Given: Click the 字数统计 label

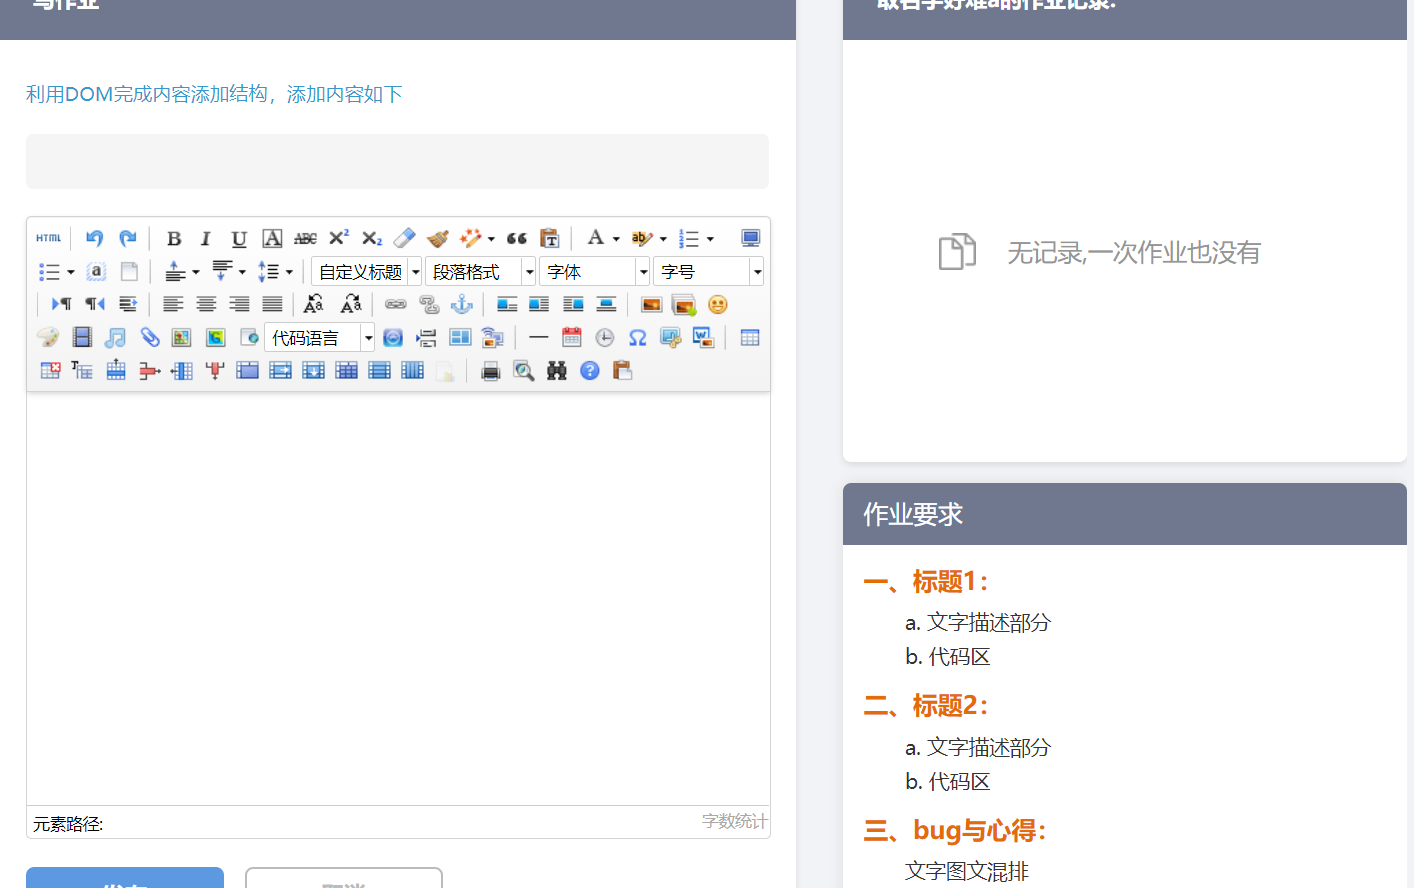Looking at the screenshot, I should [734, 821].
